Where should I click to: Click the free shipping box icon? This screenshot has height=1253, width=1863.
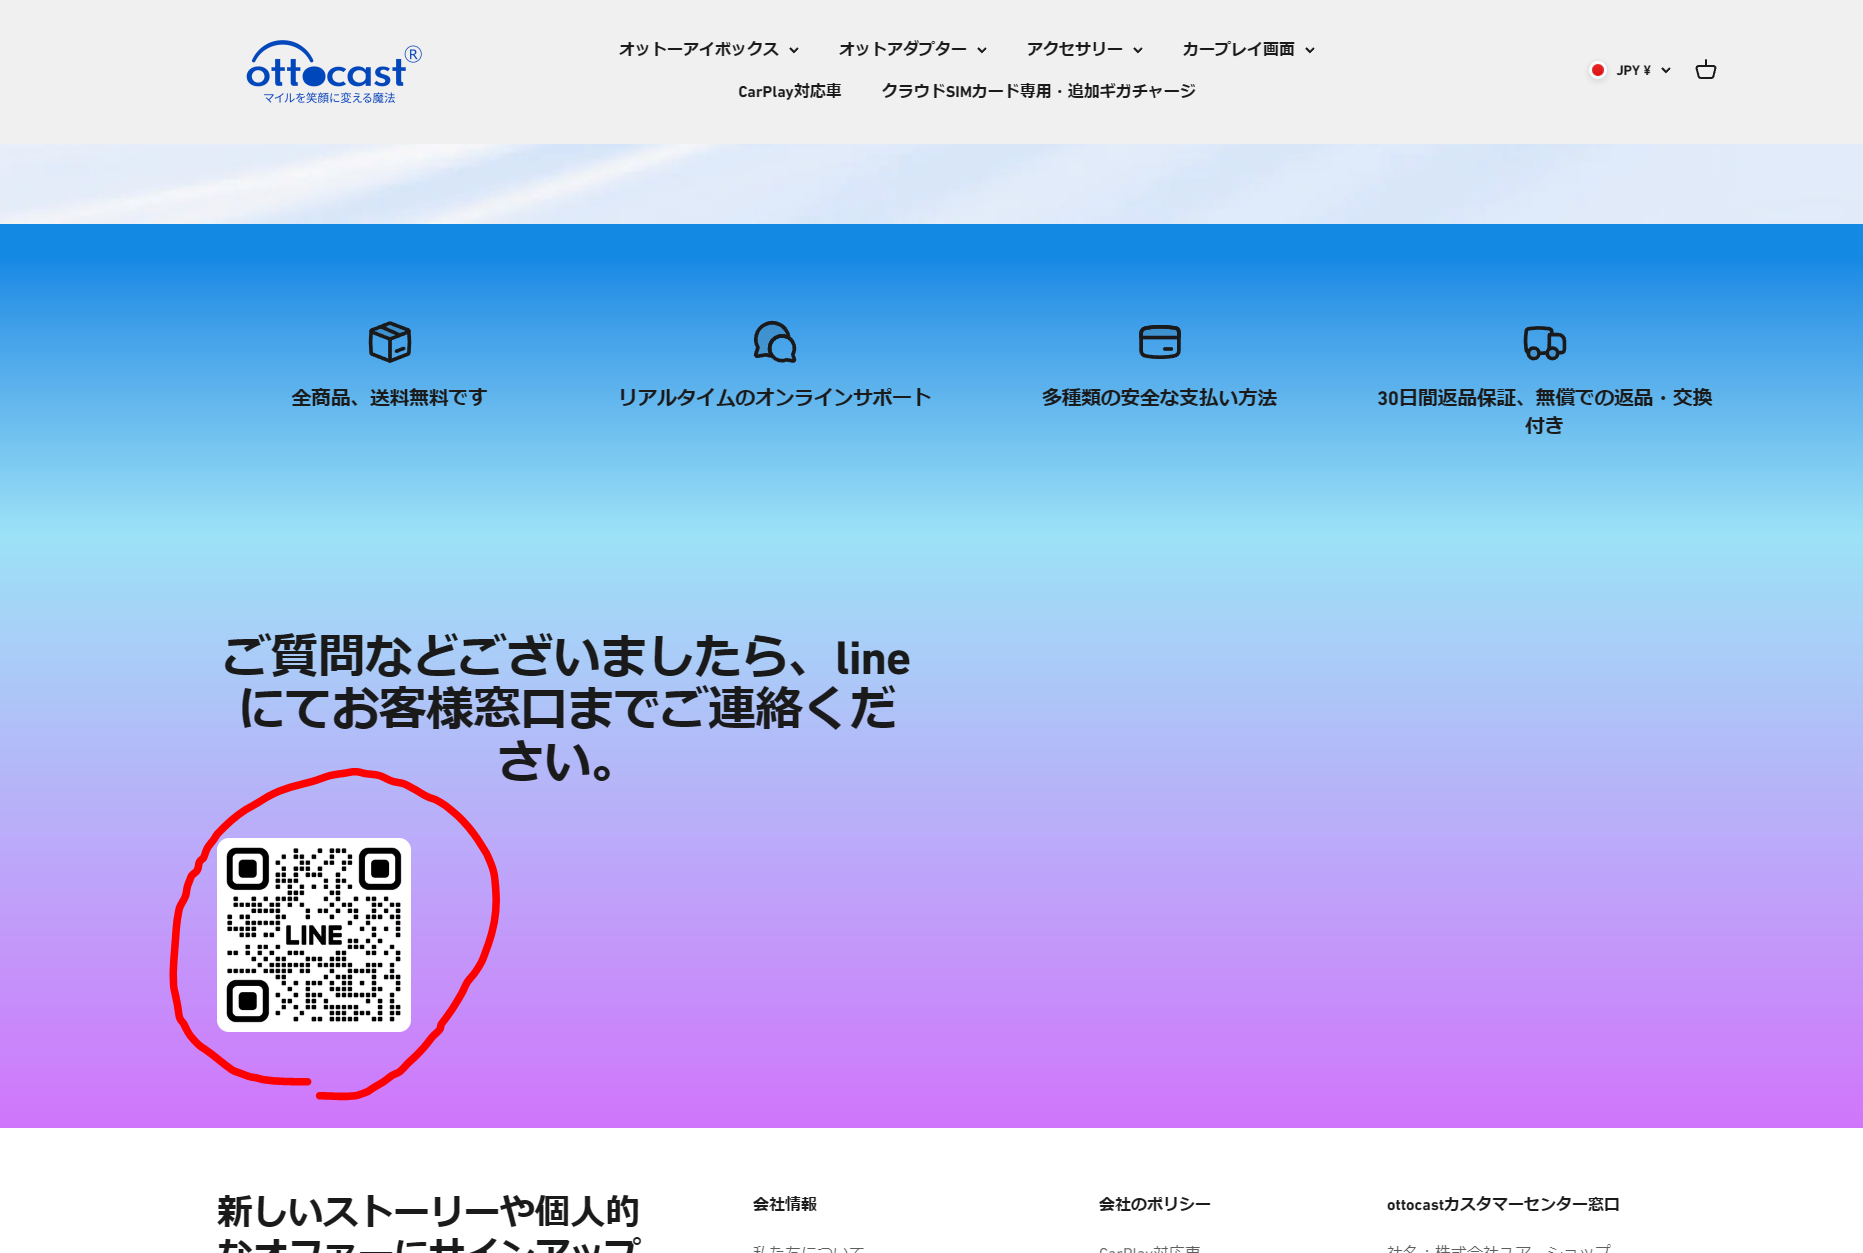point(390,342)
